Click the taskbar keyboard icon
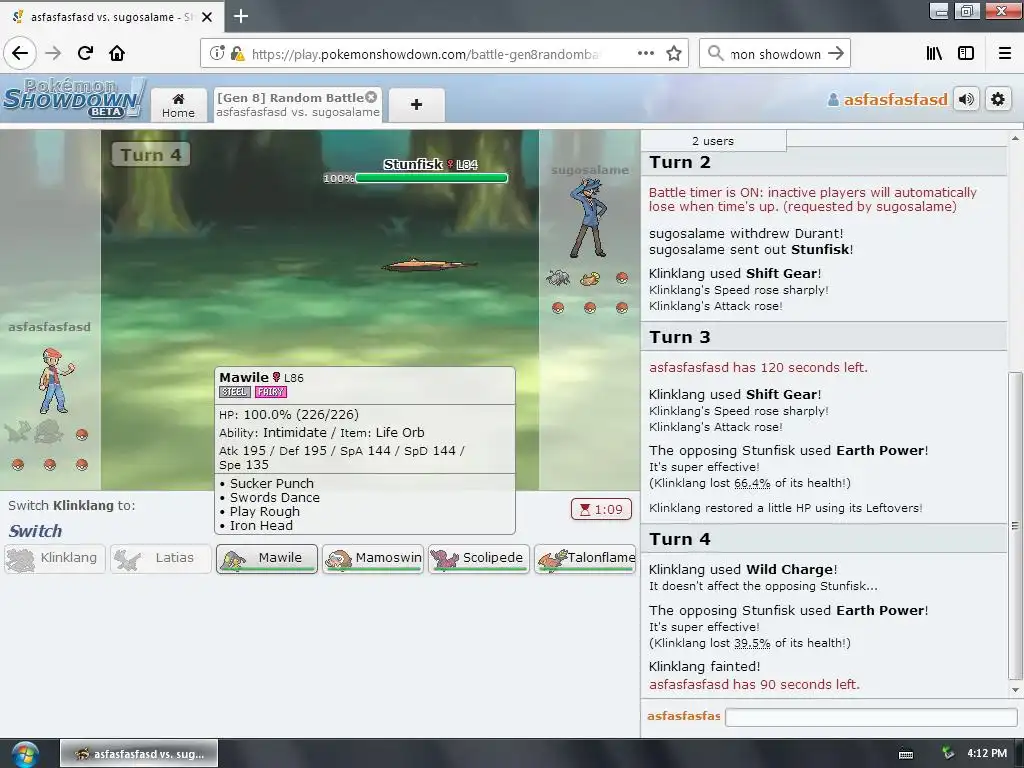The height and width of the screenshot is (768, 1024). [906, 754]
